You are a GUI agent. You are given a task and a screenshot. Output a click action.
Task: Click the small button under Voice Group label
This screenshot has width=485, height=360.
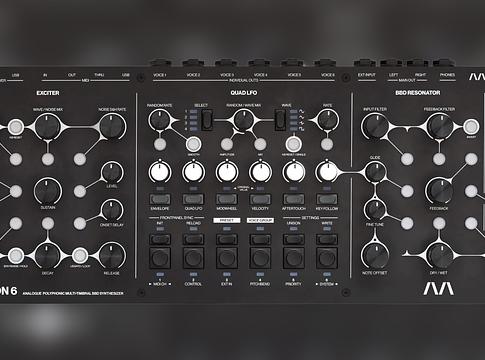[260, 239]
